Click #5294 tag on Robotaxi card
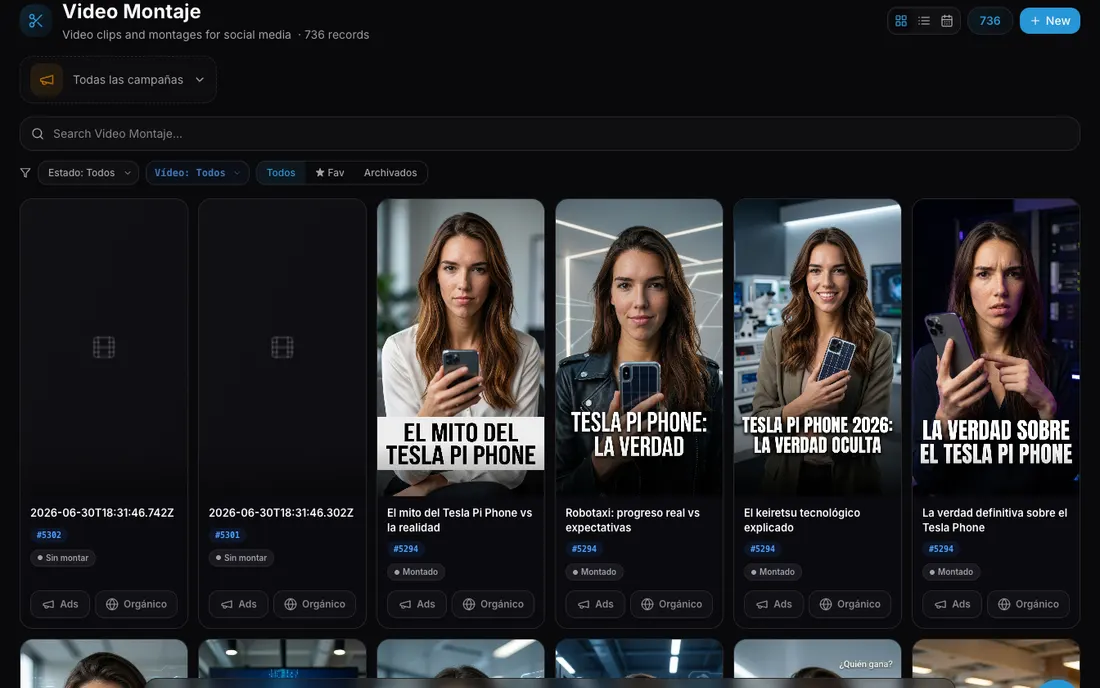This screenshot has width=1100, height=688. [584, 549]
